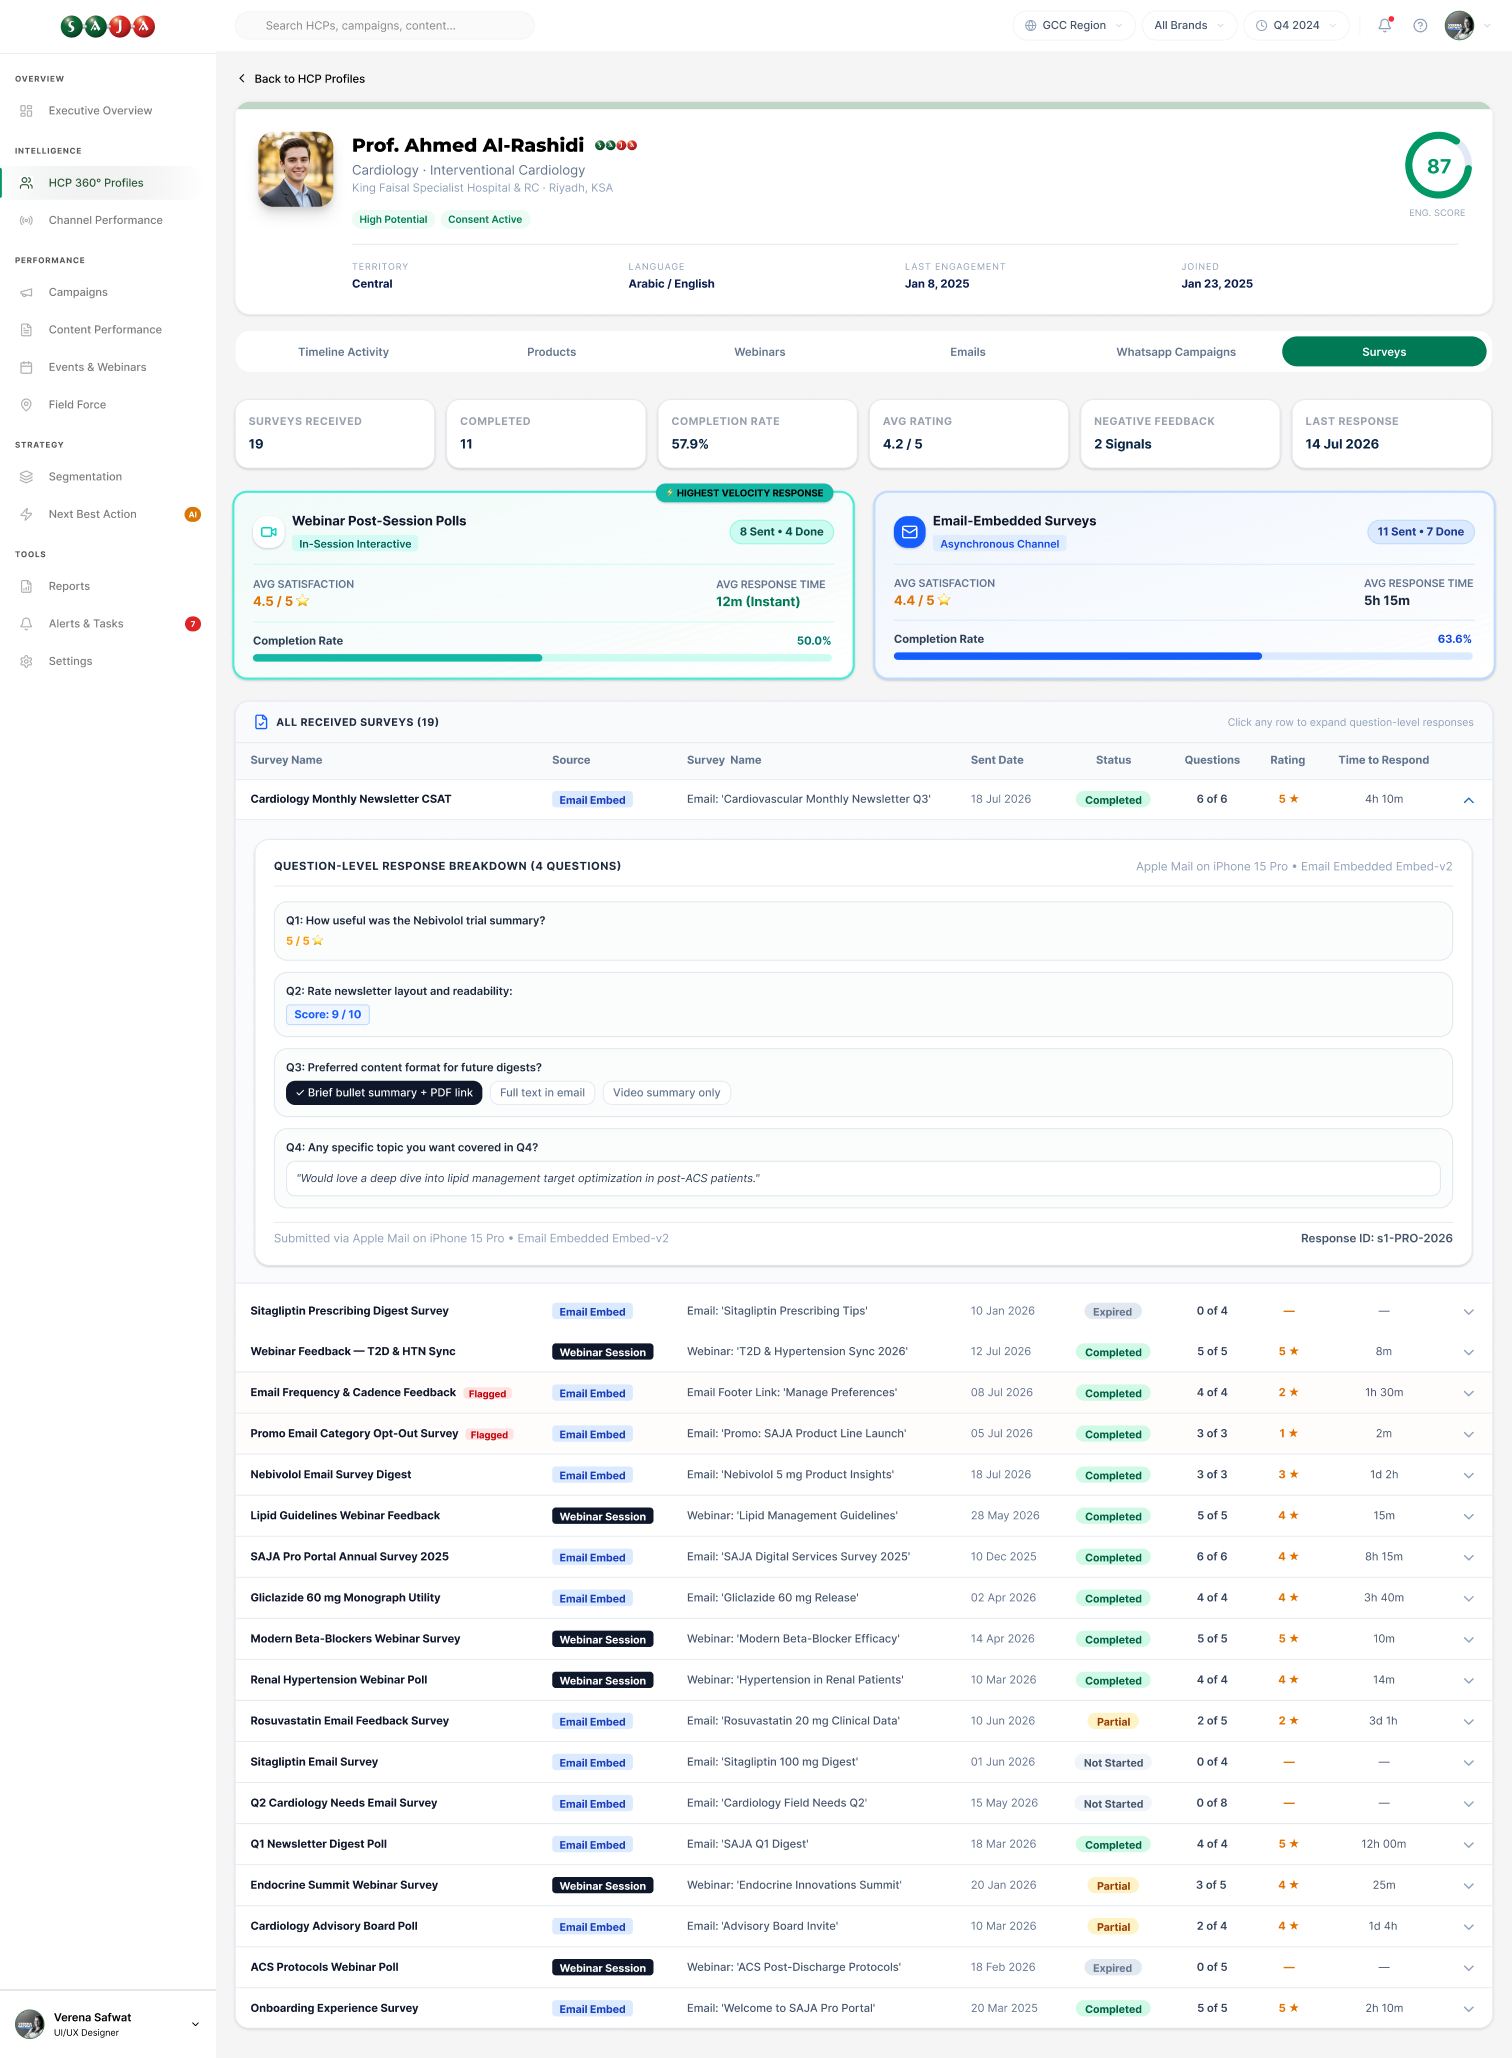Viewport: 1512px width, 2058px height.
Task: Click the All Received Surveys document icon
Action: (261, 722)
